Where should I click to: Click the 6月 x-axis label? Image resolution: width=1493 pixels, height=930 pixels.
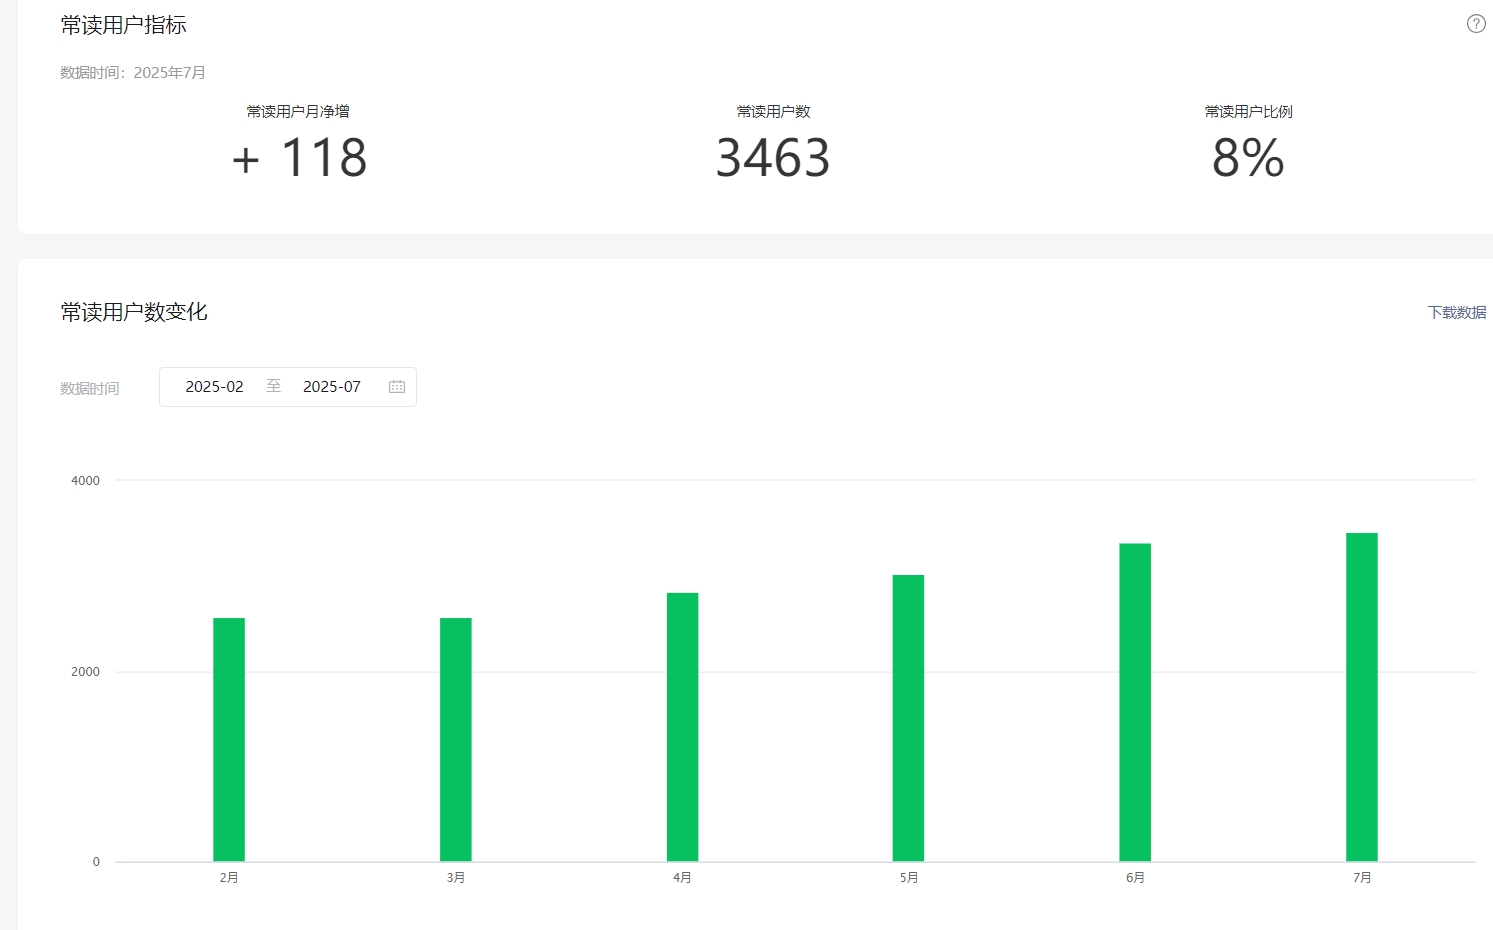click(1135, 878)
